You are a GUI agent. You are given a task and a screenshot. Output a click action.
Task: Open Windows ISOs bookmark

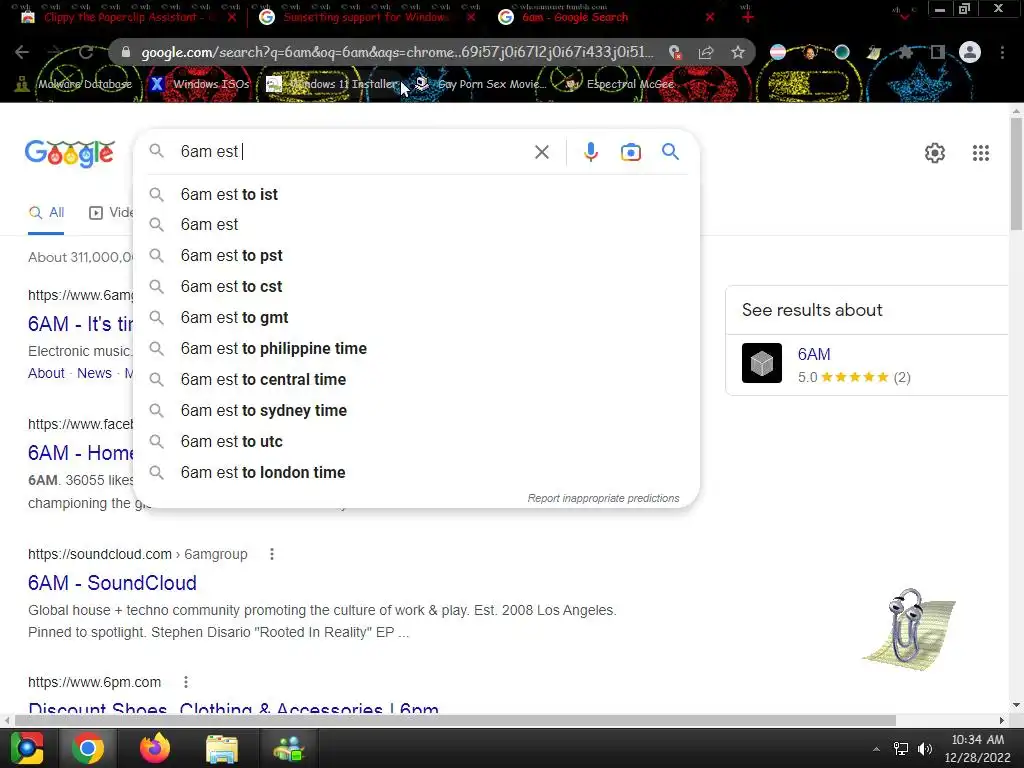coord(200,84)
